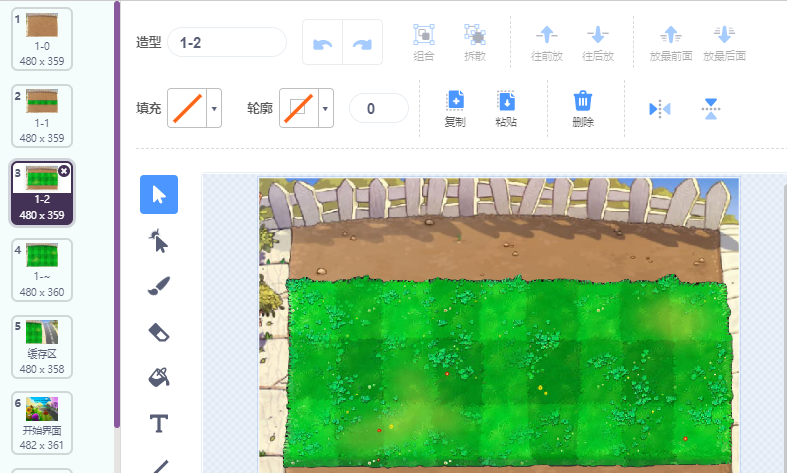
Task: Expand the Fill color dropdown arrow
Action: point(214,108)
